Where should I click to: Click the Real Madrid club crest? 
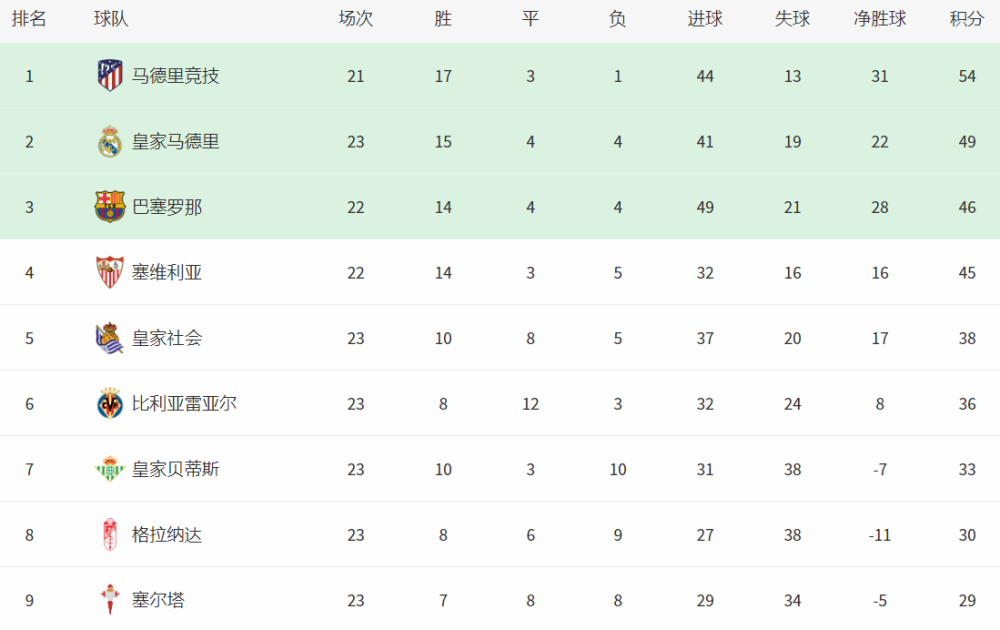[x=110, y=141]
